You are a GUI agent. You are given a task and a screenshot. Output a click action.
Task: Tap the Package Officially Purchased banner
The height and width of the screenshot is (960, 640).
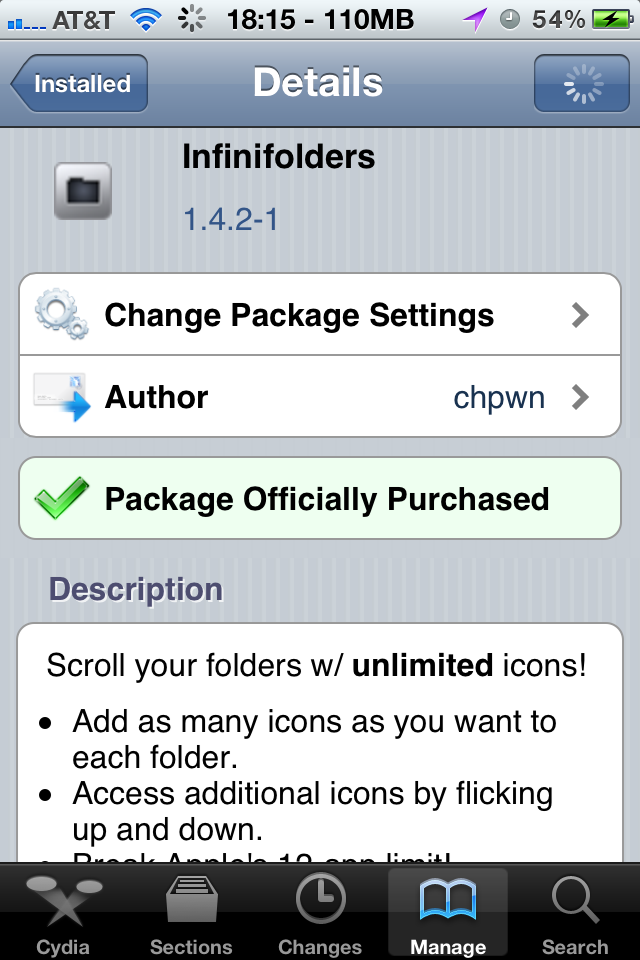click(x=320, y=498)
